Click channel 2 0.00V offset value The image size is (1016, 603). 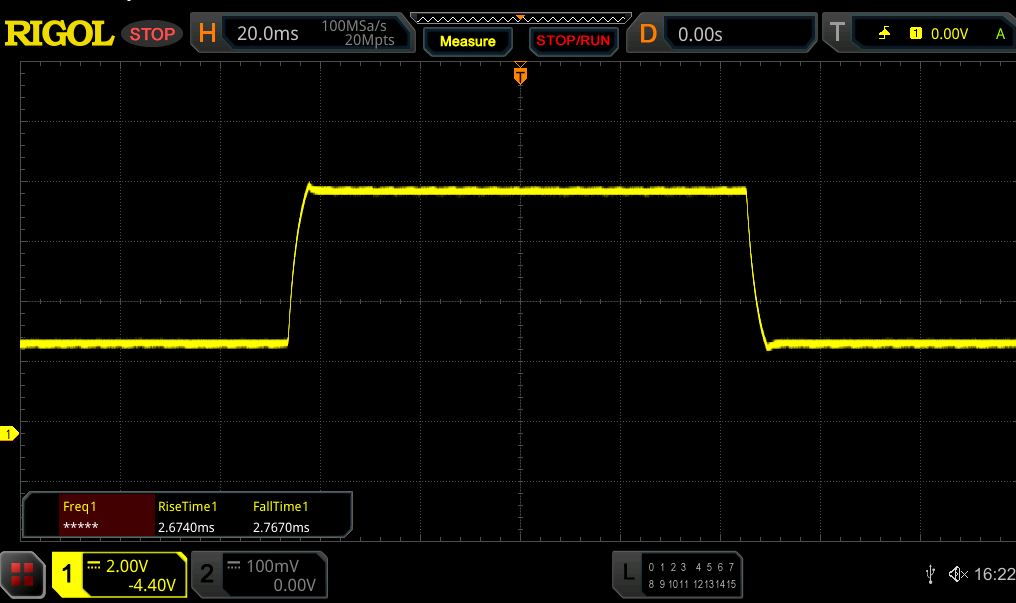pos(294,586)
